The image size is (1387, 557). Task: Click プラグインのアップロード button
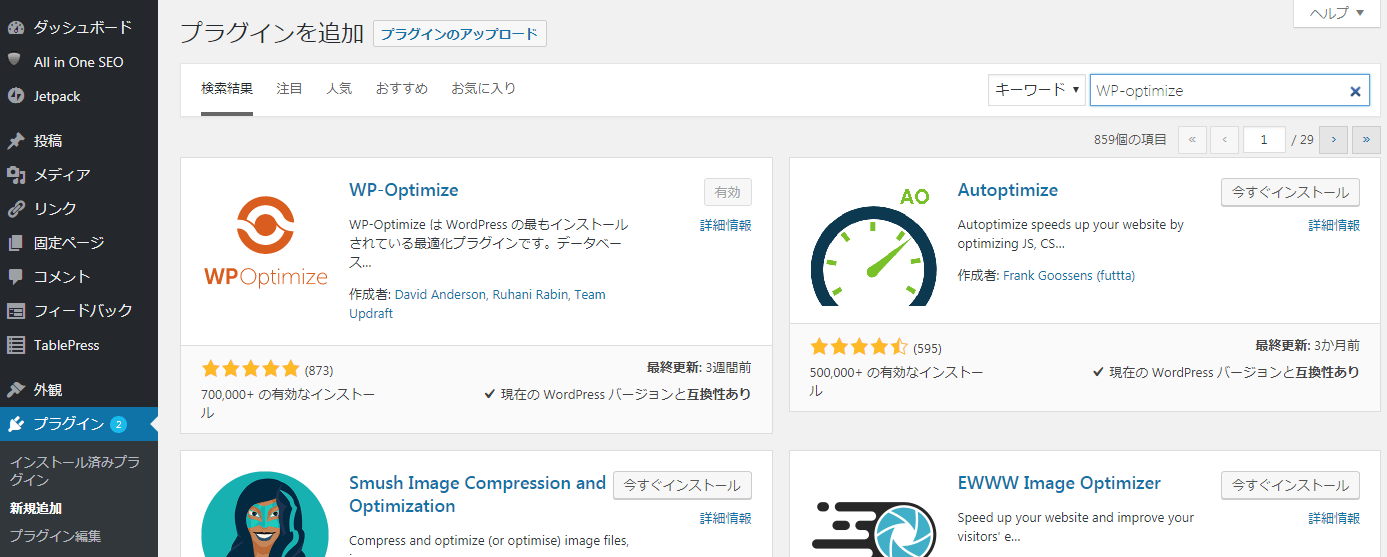pos(460,34)
